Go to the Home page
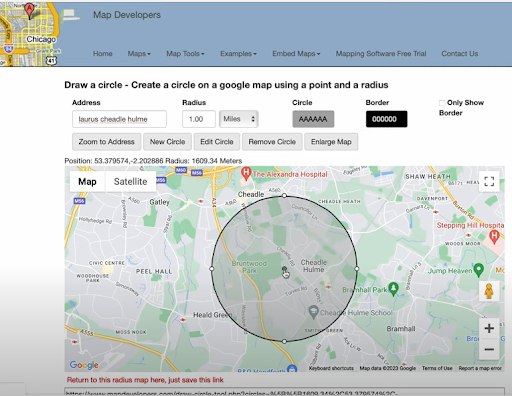Image resolution: width=512 pixels, height=396 pixels. [x=103, y=54]
